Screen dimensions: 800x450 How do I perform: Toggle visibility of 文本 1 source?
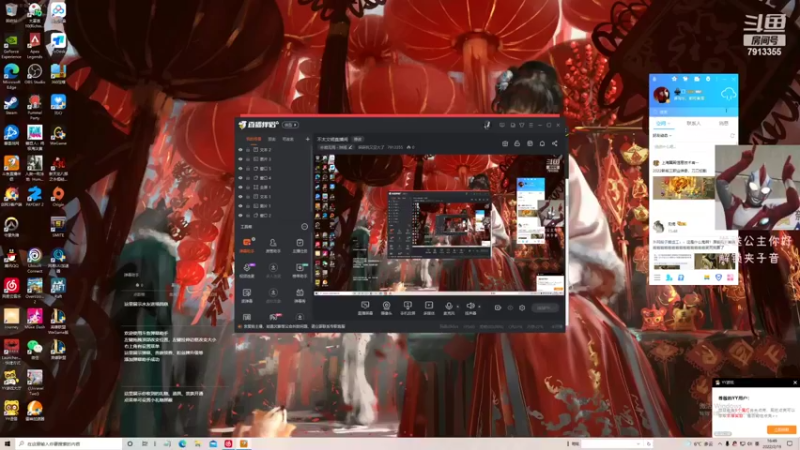(240, 196)
